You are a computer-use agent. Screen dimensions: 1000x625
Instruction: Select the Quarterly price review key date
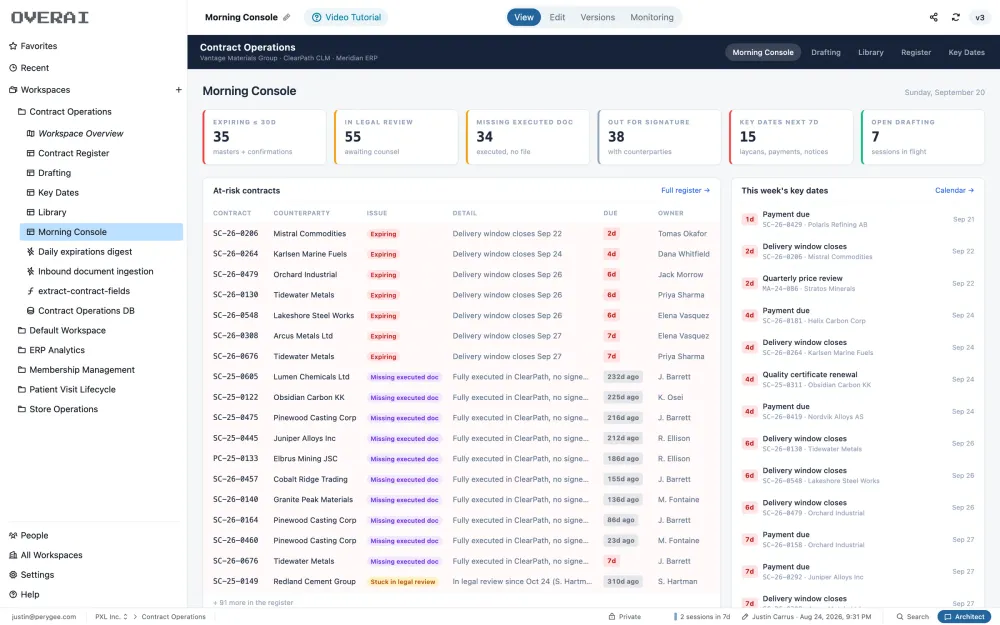point(858,283)
